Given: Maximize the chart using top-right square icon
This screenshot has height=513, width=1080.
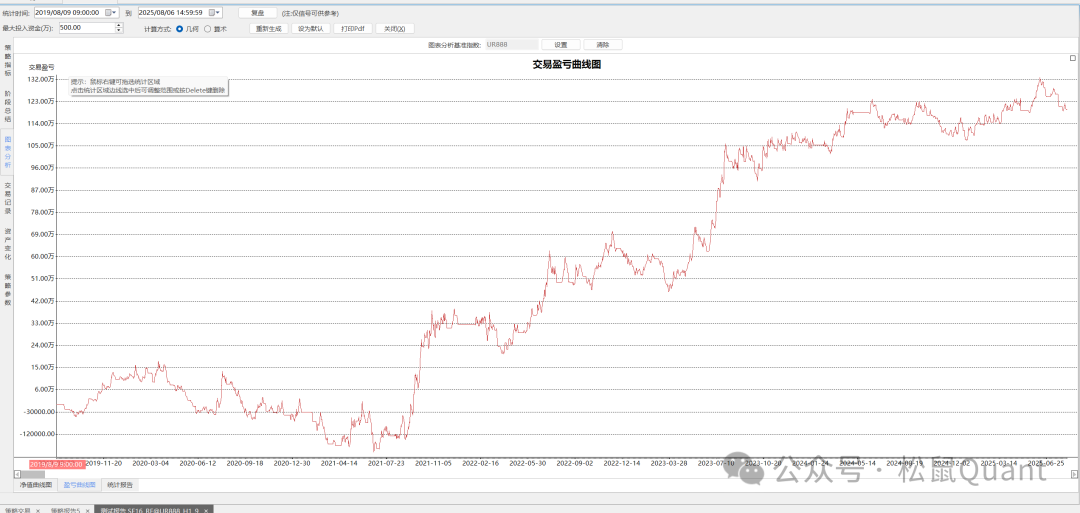Looking at the screenshot, I should 1073,59.
